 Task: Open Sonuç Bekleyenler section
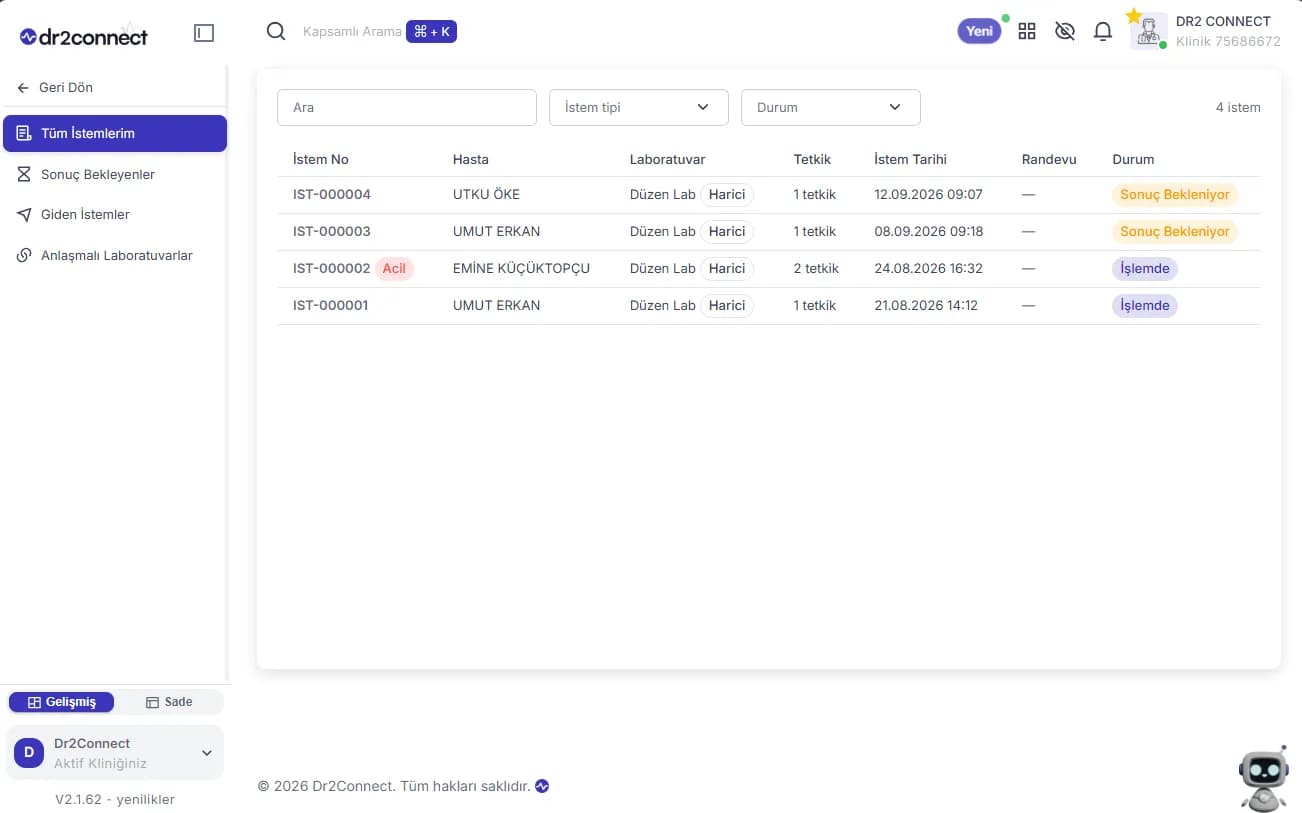[115, 174]
